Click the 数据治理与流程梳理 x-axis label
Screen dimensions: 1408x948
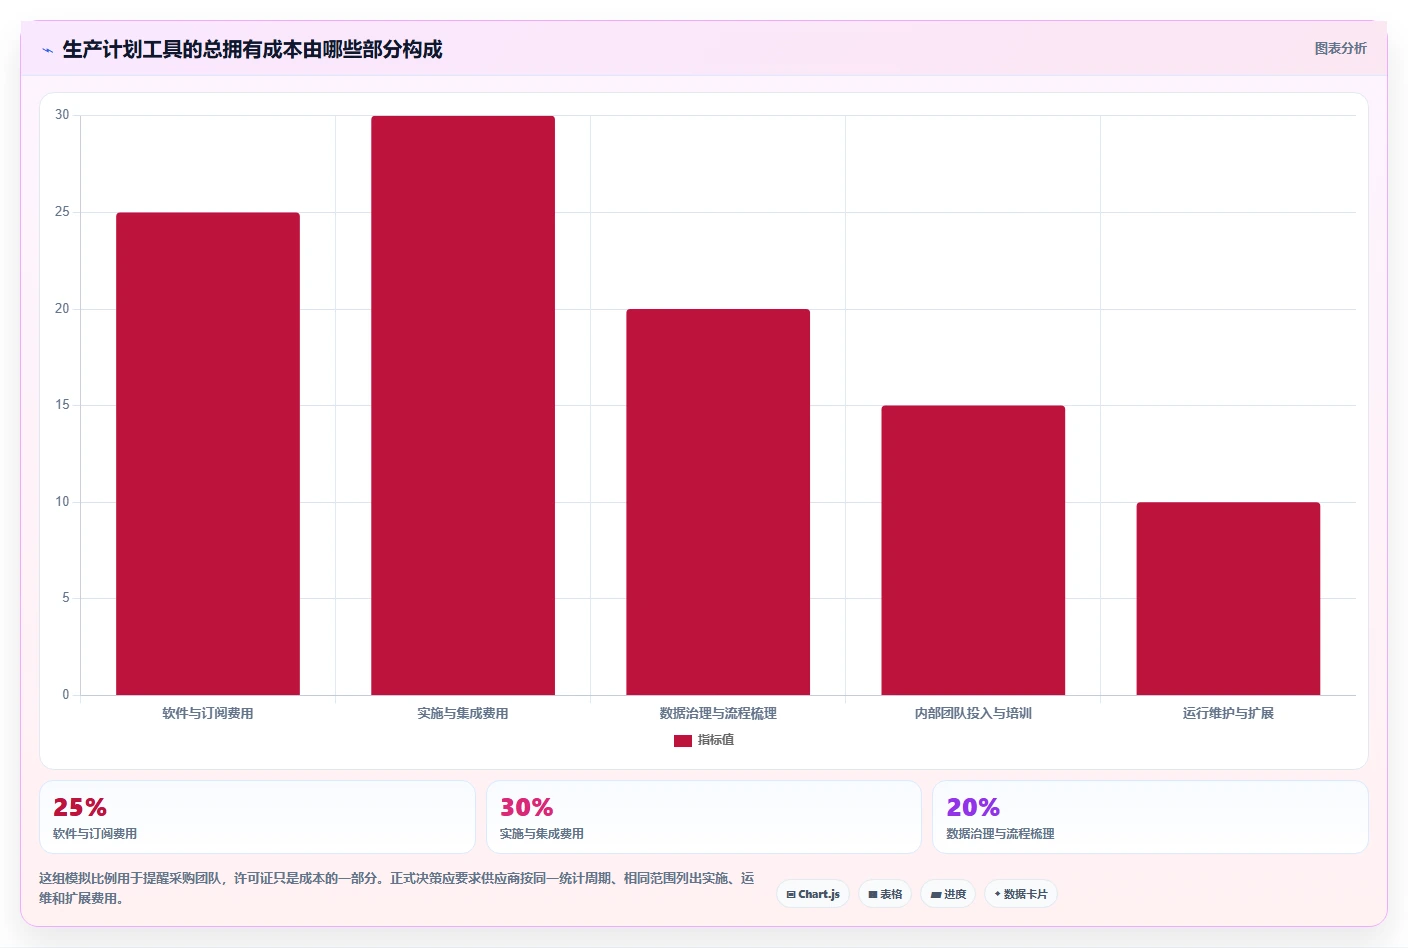coord(718,713)
